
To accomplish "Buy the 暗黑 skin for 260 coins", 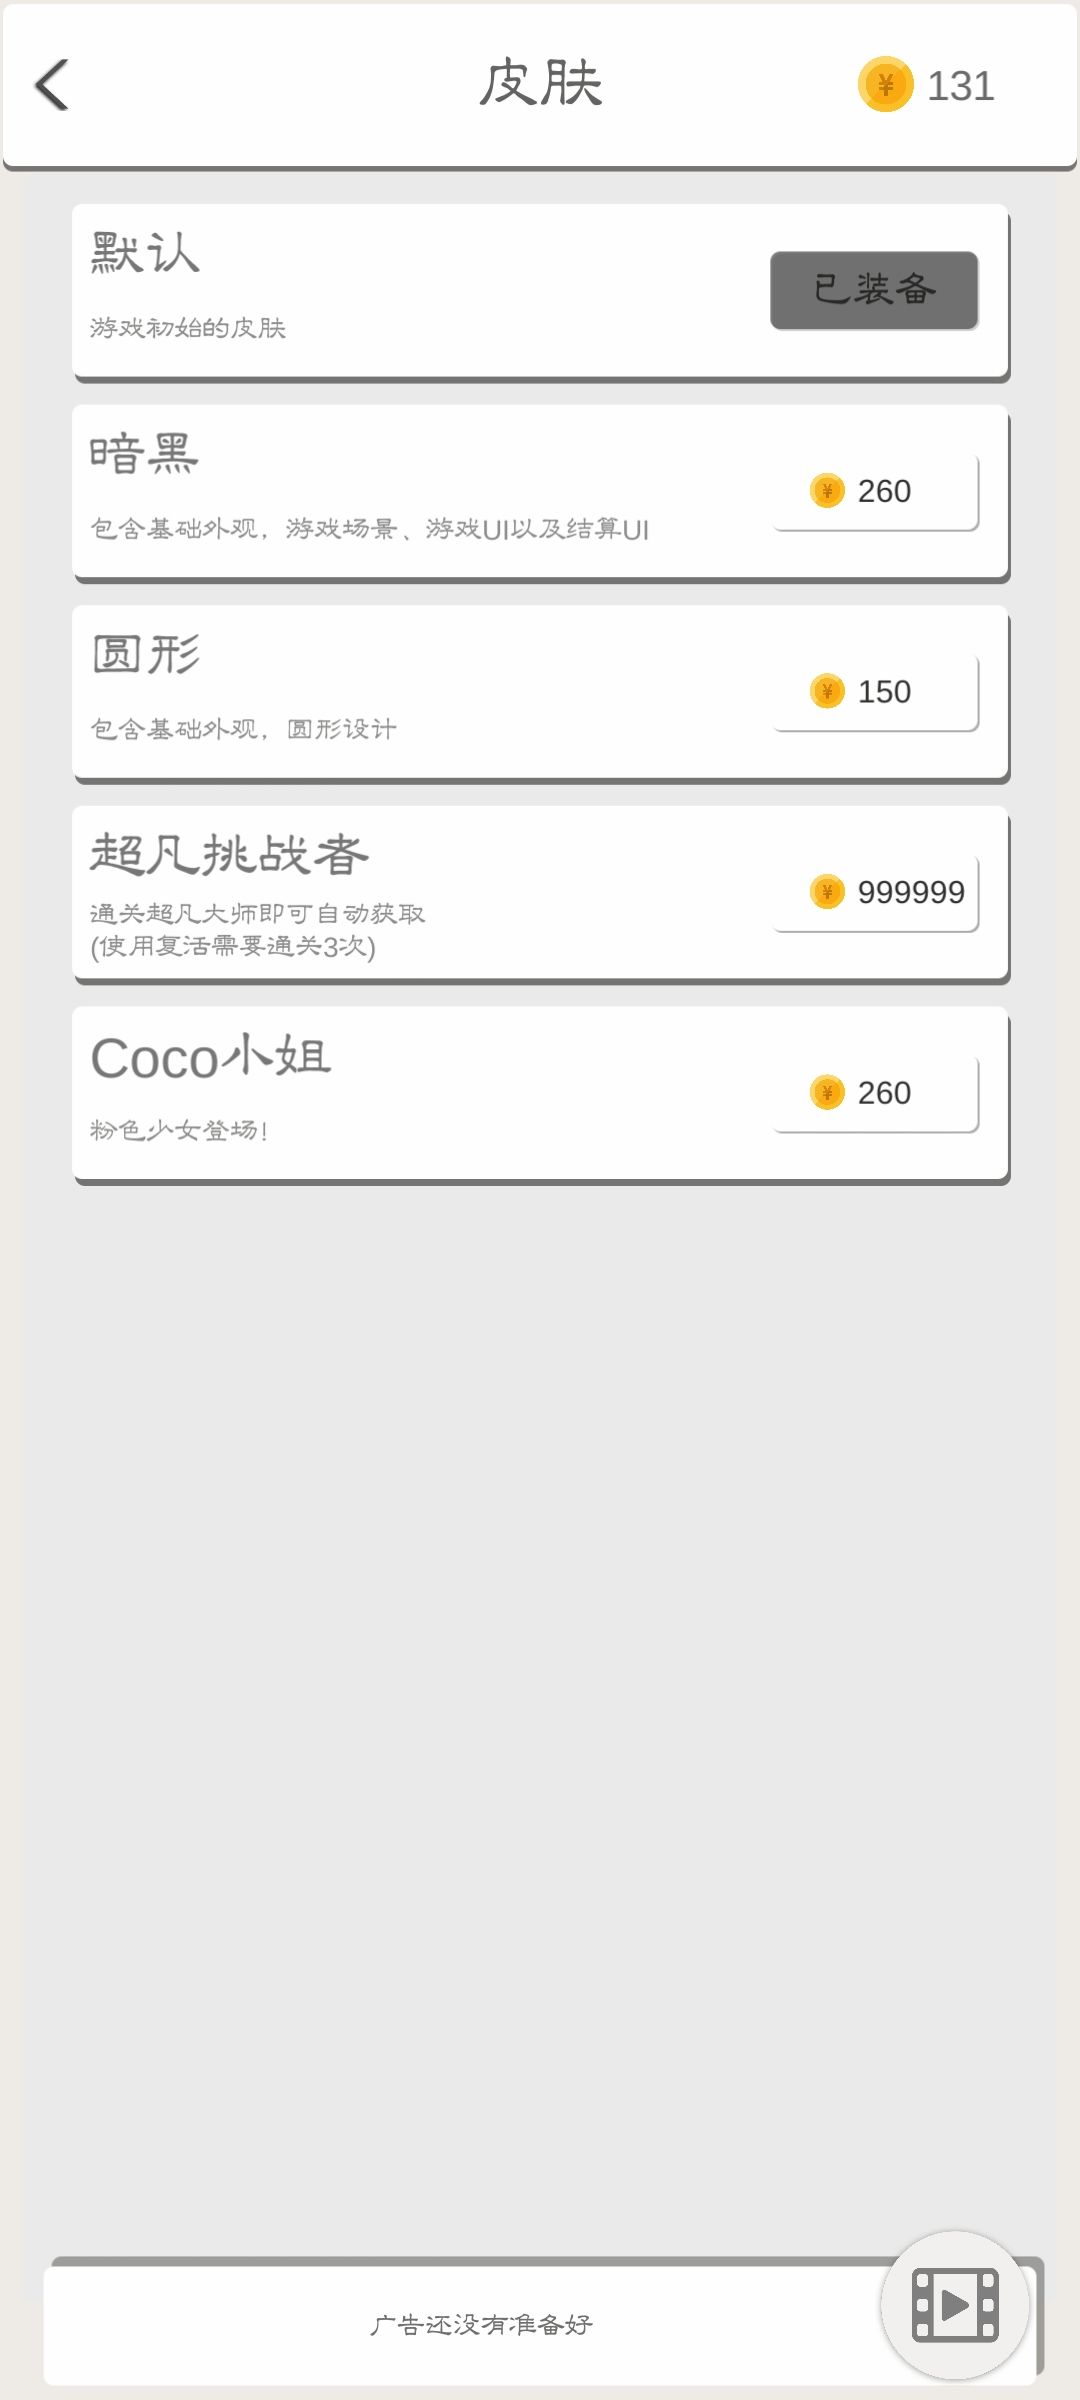I will pos(876,491).
